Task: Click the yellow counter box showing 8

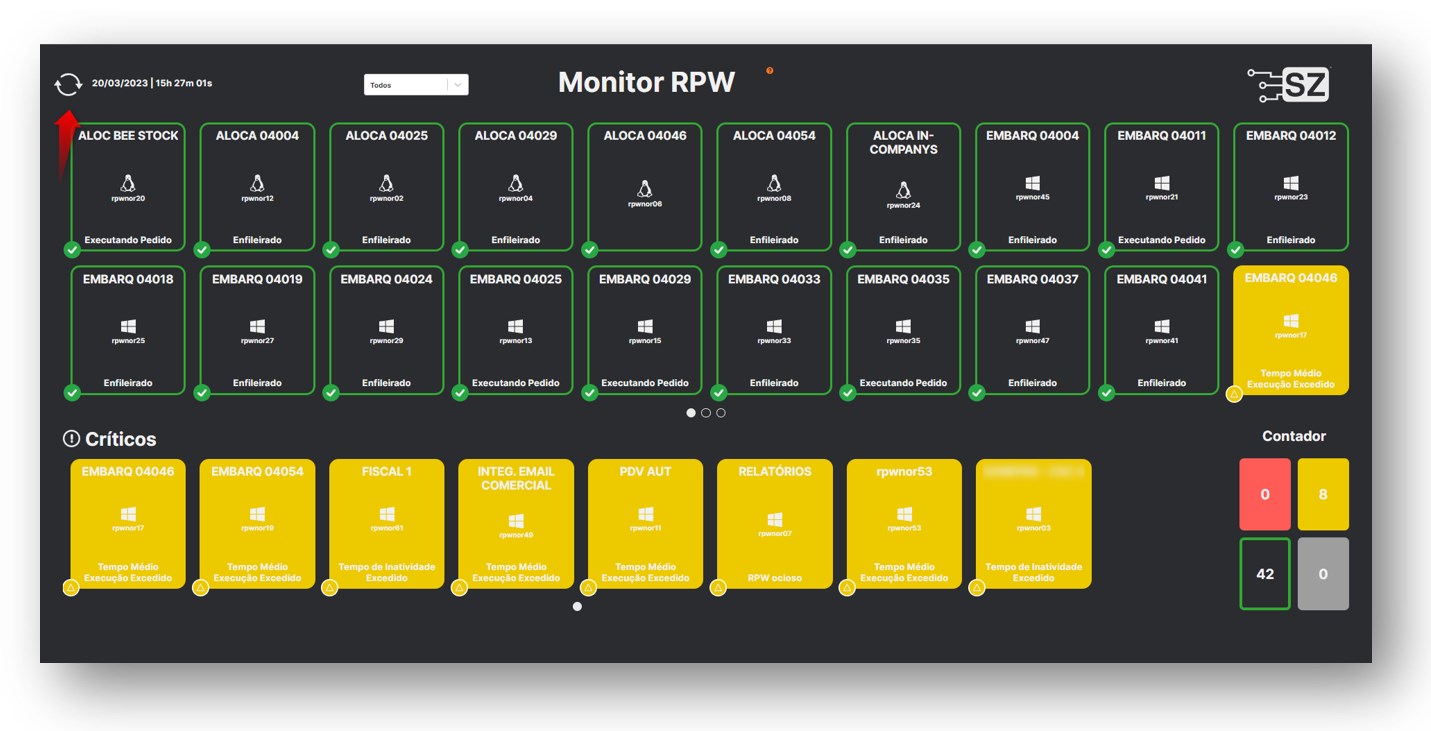Action: tap(1323, 494)
